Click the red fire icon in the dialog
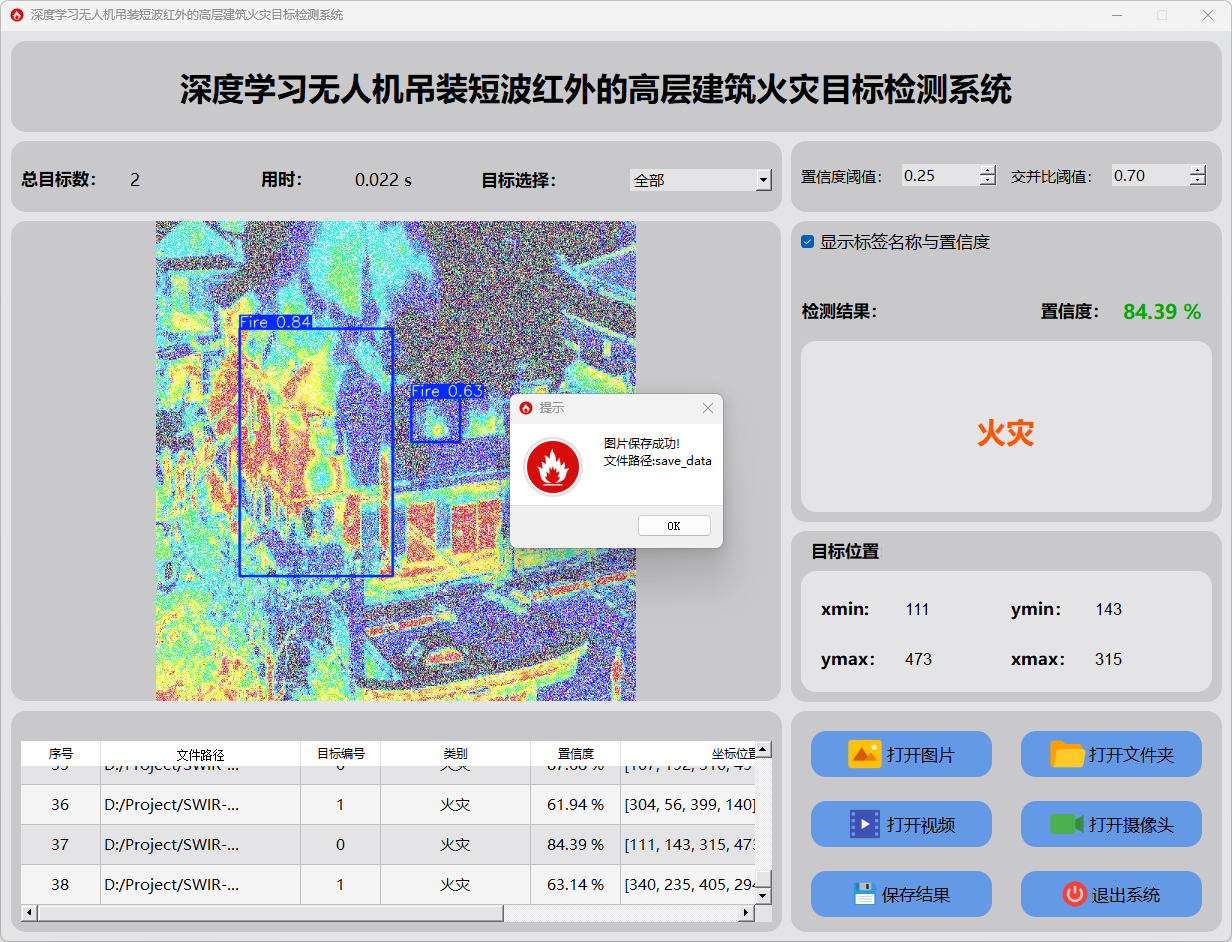This screenshot has width=1232, height=942. coord(553,467)
